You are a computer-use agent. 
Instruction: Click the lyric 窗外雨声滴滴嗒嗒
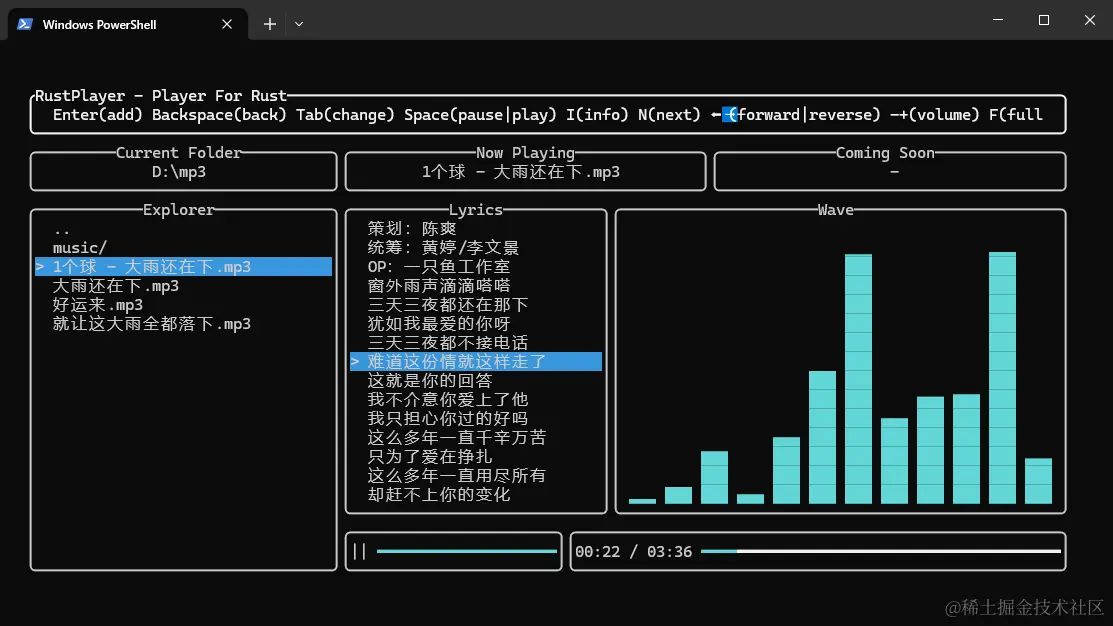point(439,286)
